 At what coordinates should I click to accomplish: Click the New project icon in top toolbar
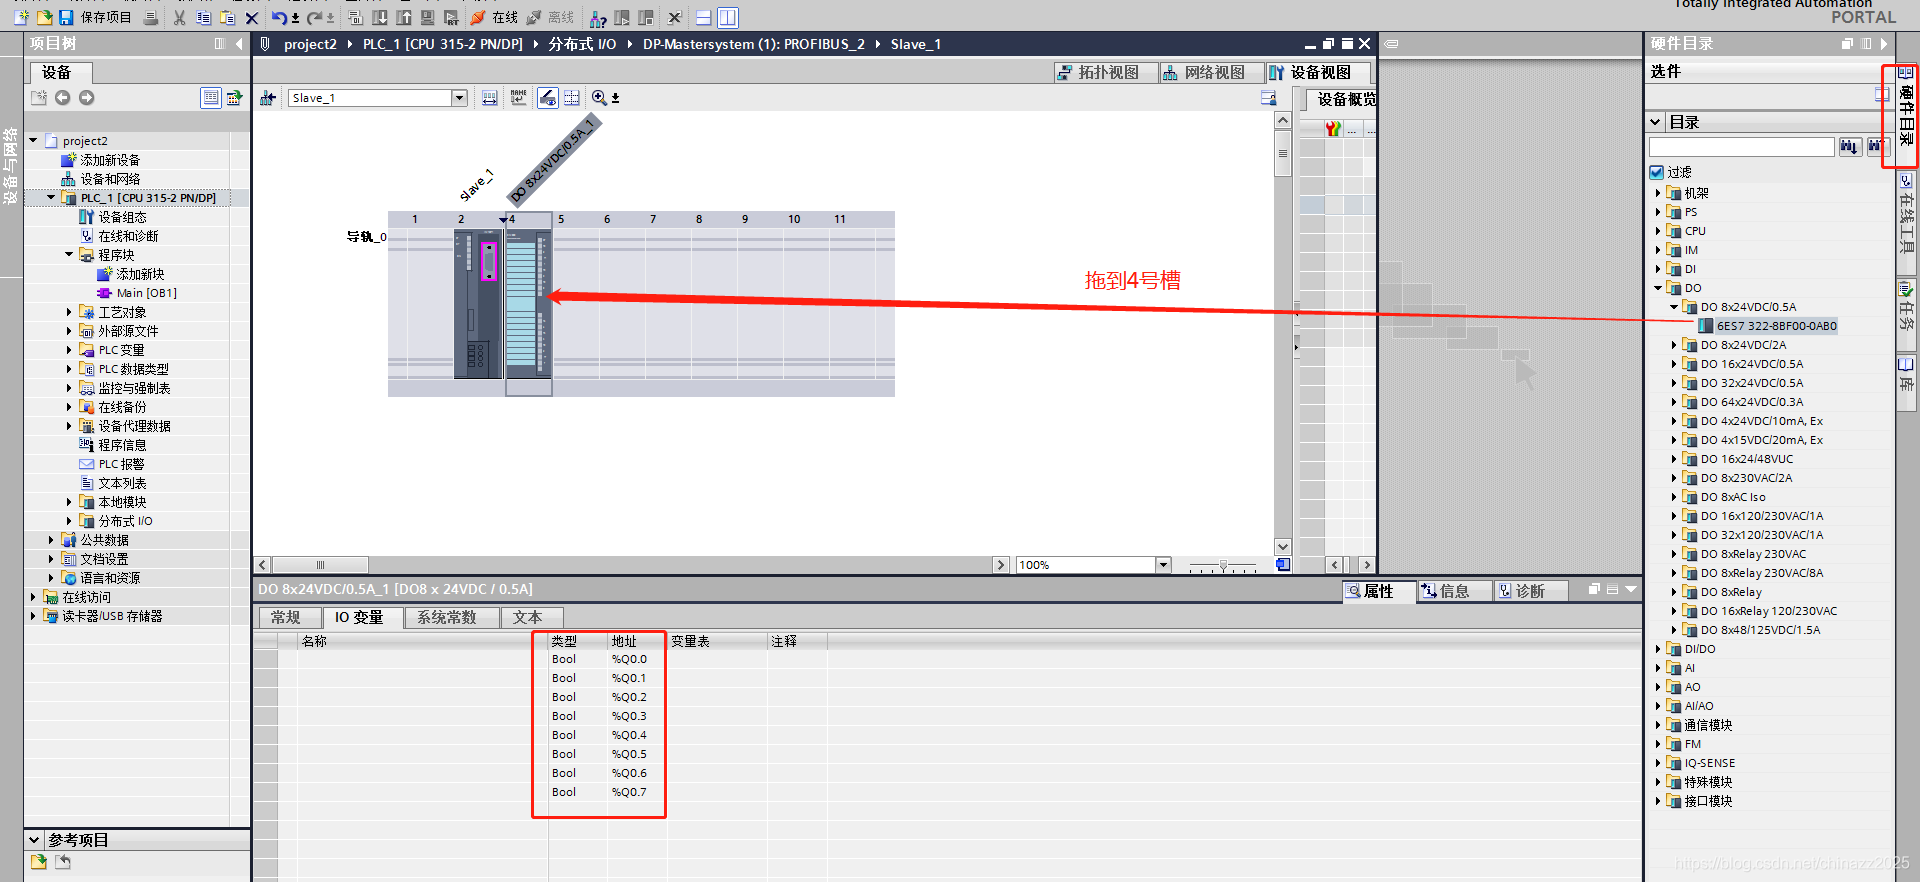click(21, 17)
